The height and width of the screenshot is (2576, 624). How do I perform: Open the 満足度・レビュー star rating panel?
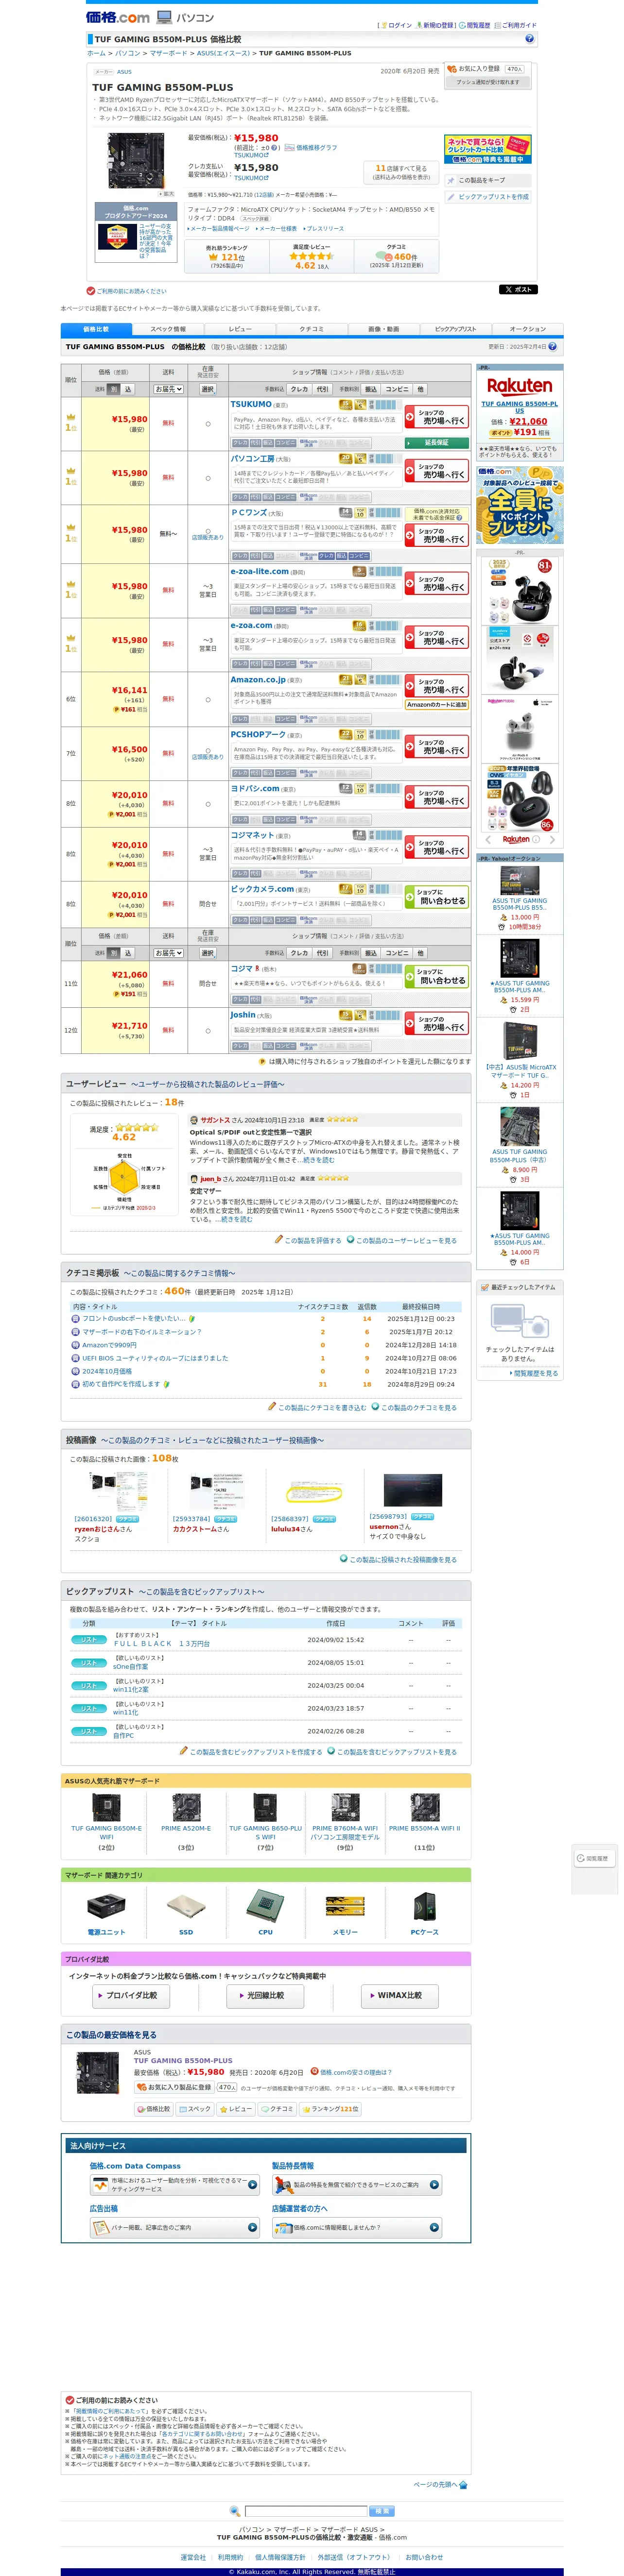coord(311,257)
